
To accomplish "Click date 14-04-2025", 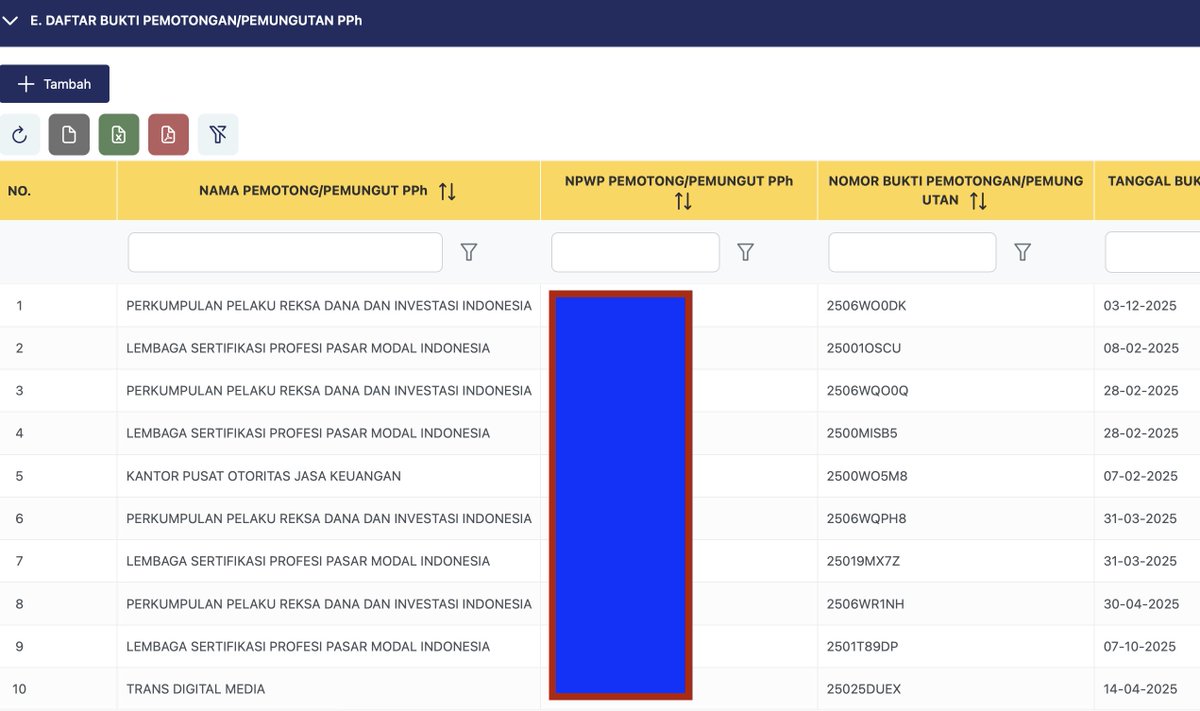I will click(x=1141, y=689).
